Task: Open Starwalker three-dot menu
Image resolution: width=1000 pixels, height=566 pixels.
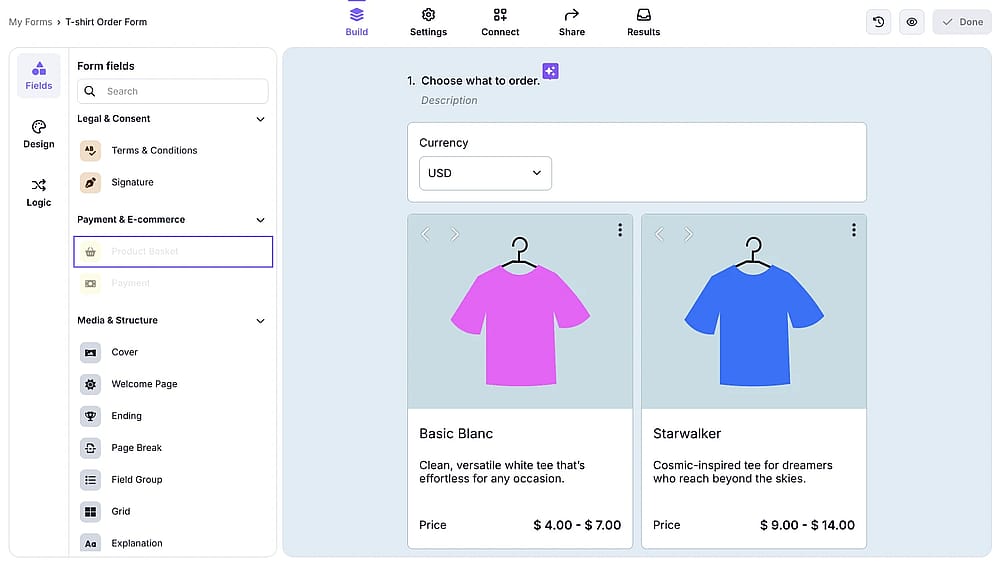Action: (854, 230)
